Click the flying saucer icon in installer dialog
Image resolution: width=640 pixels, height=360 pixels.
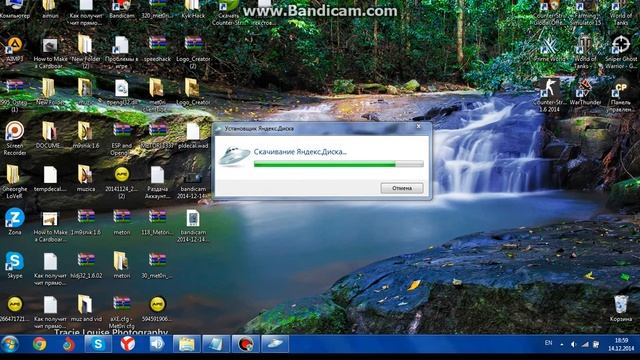[x=234, y=156]
